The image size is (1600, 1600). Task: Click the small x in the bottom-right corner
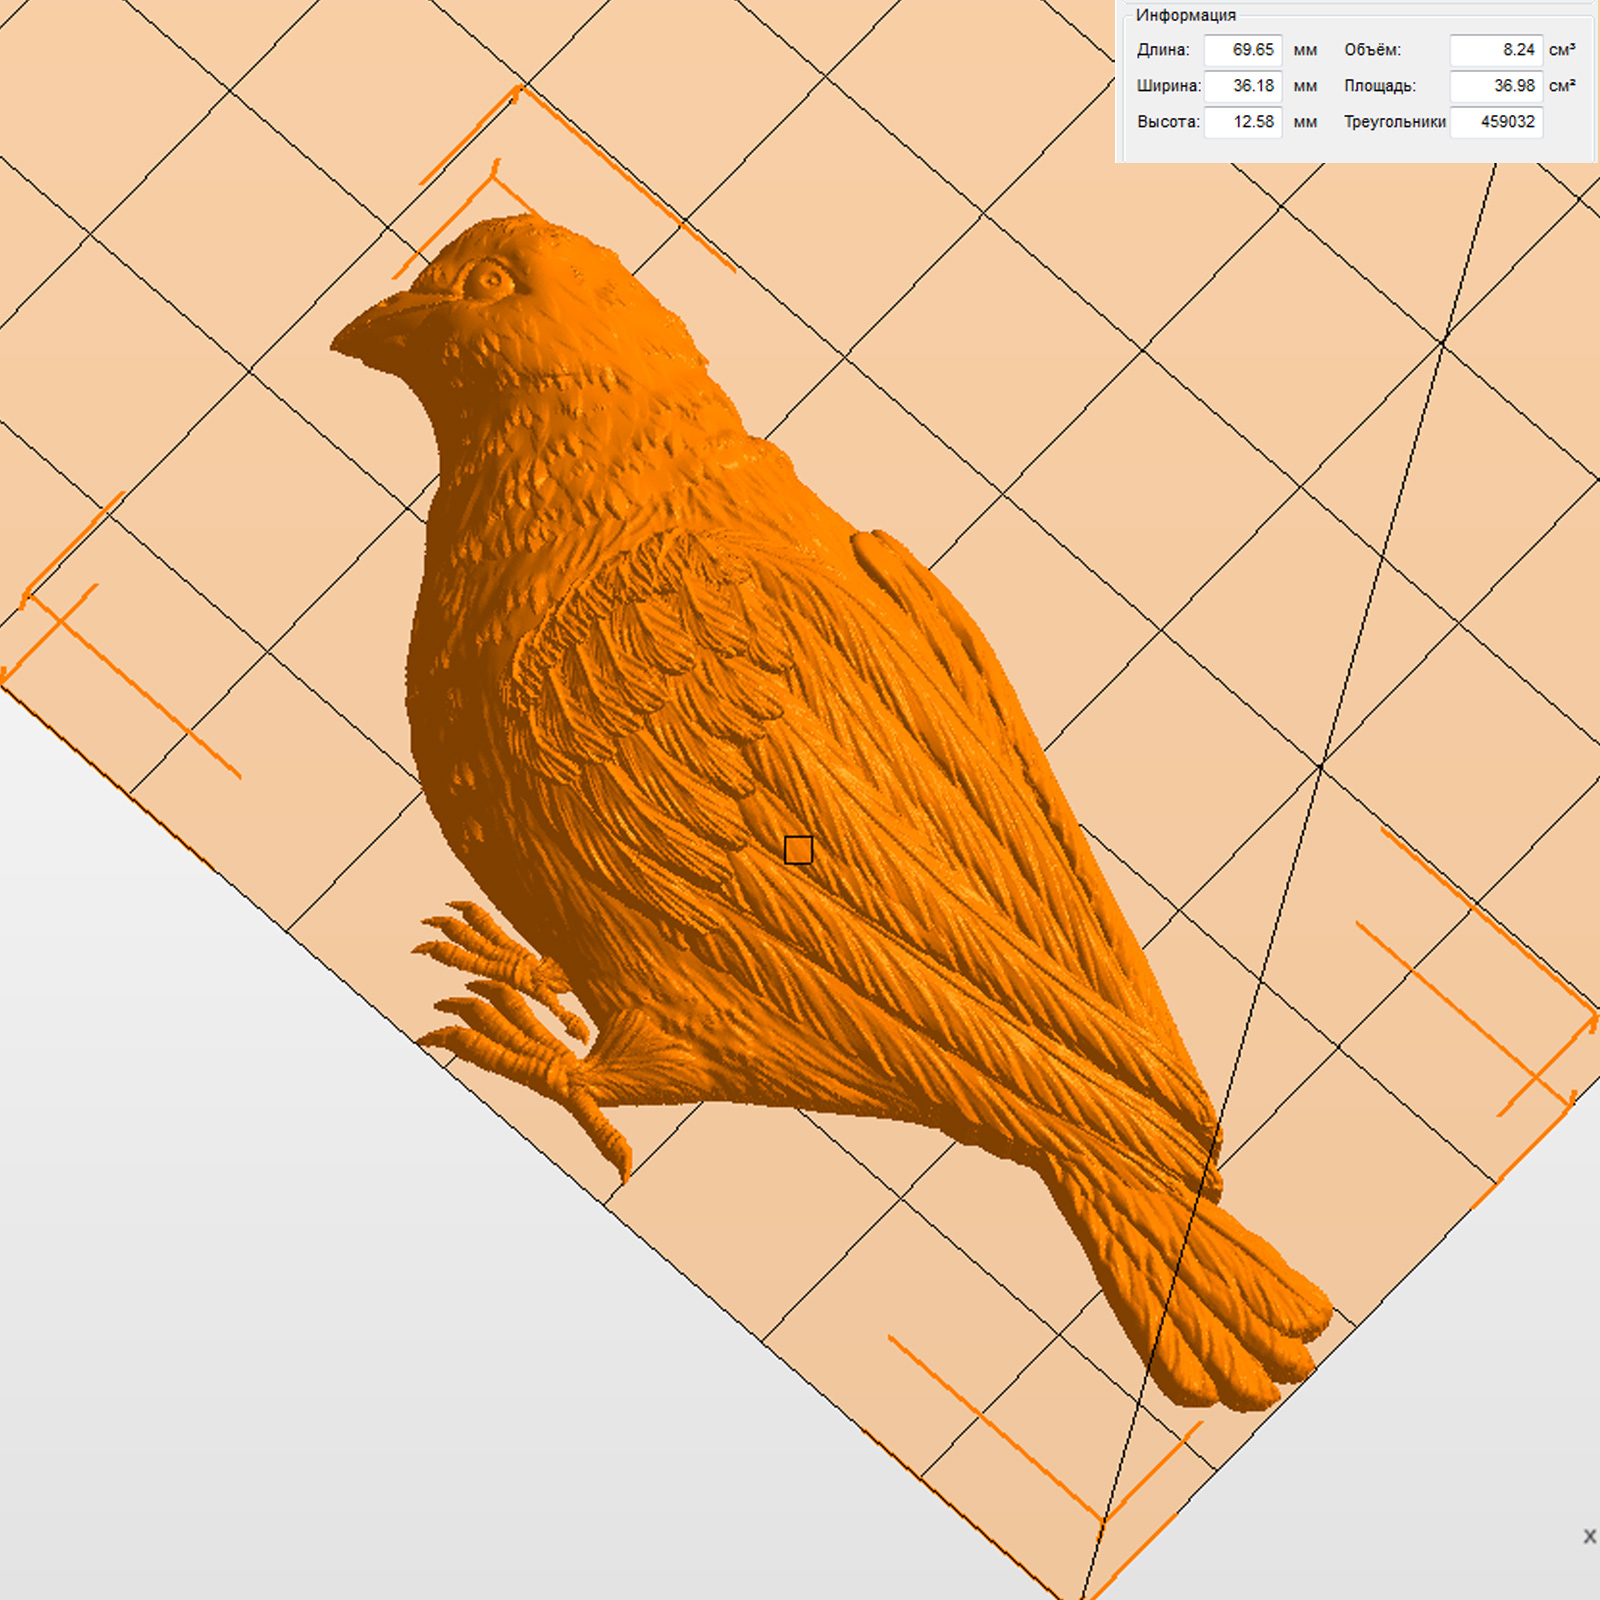(1589, 1536)
